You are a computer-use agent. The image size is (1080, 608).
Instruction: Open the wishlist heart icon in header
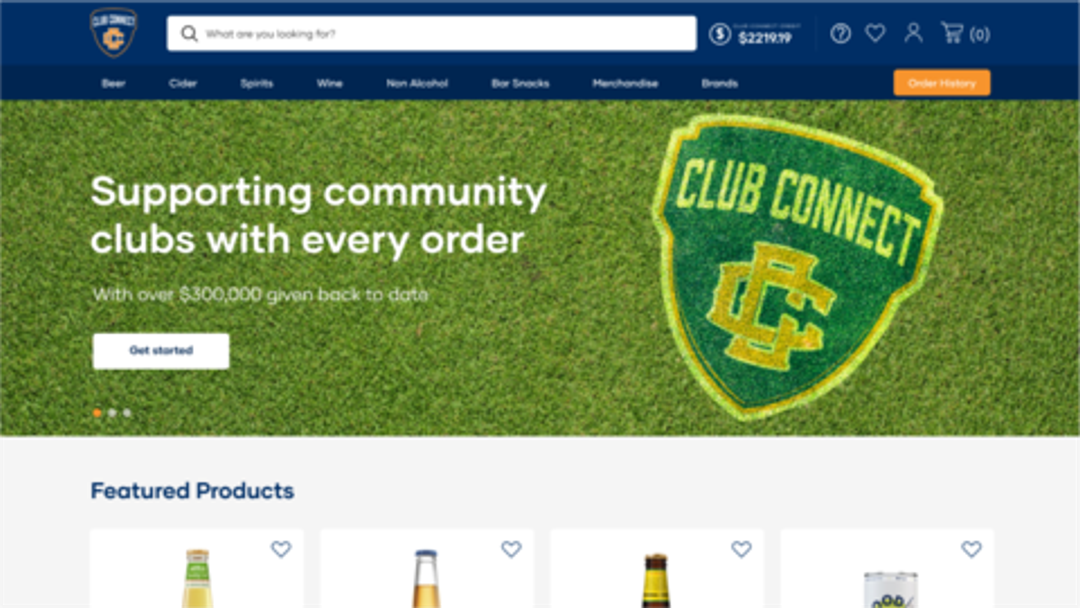point(875,33)
